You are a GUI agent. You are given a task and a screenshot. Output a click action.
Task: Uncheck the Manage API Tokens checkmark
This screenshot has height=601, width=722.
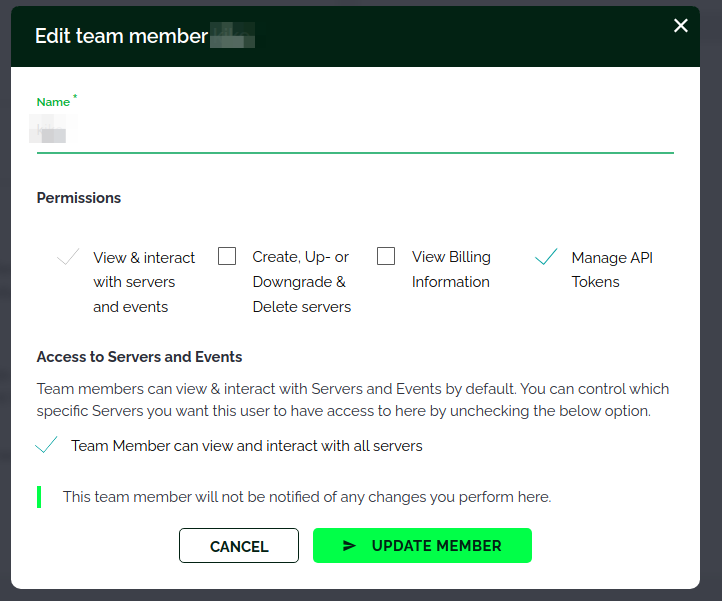[546, 257]
